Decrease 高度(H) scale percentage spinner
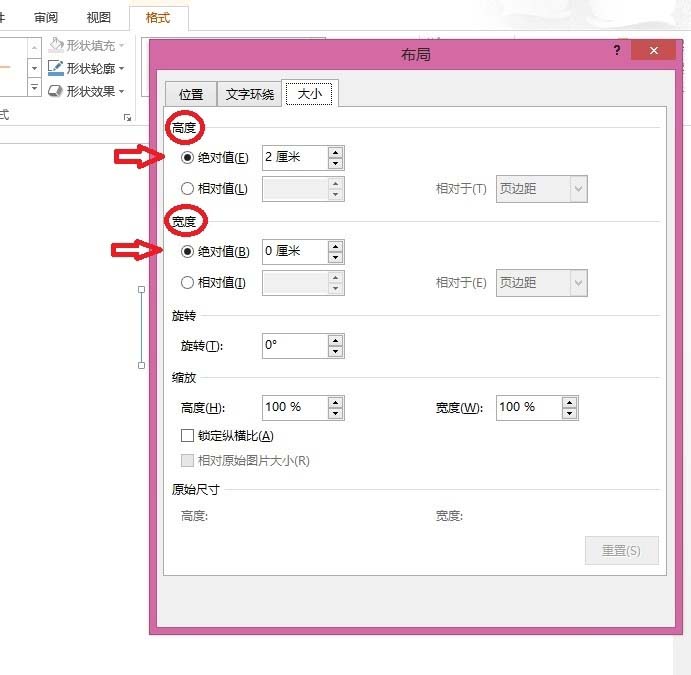 point(335,414)
